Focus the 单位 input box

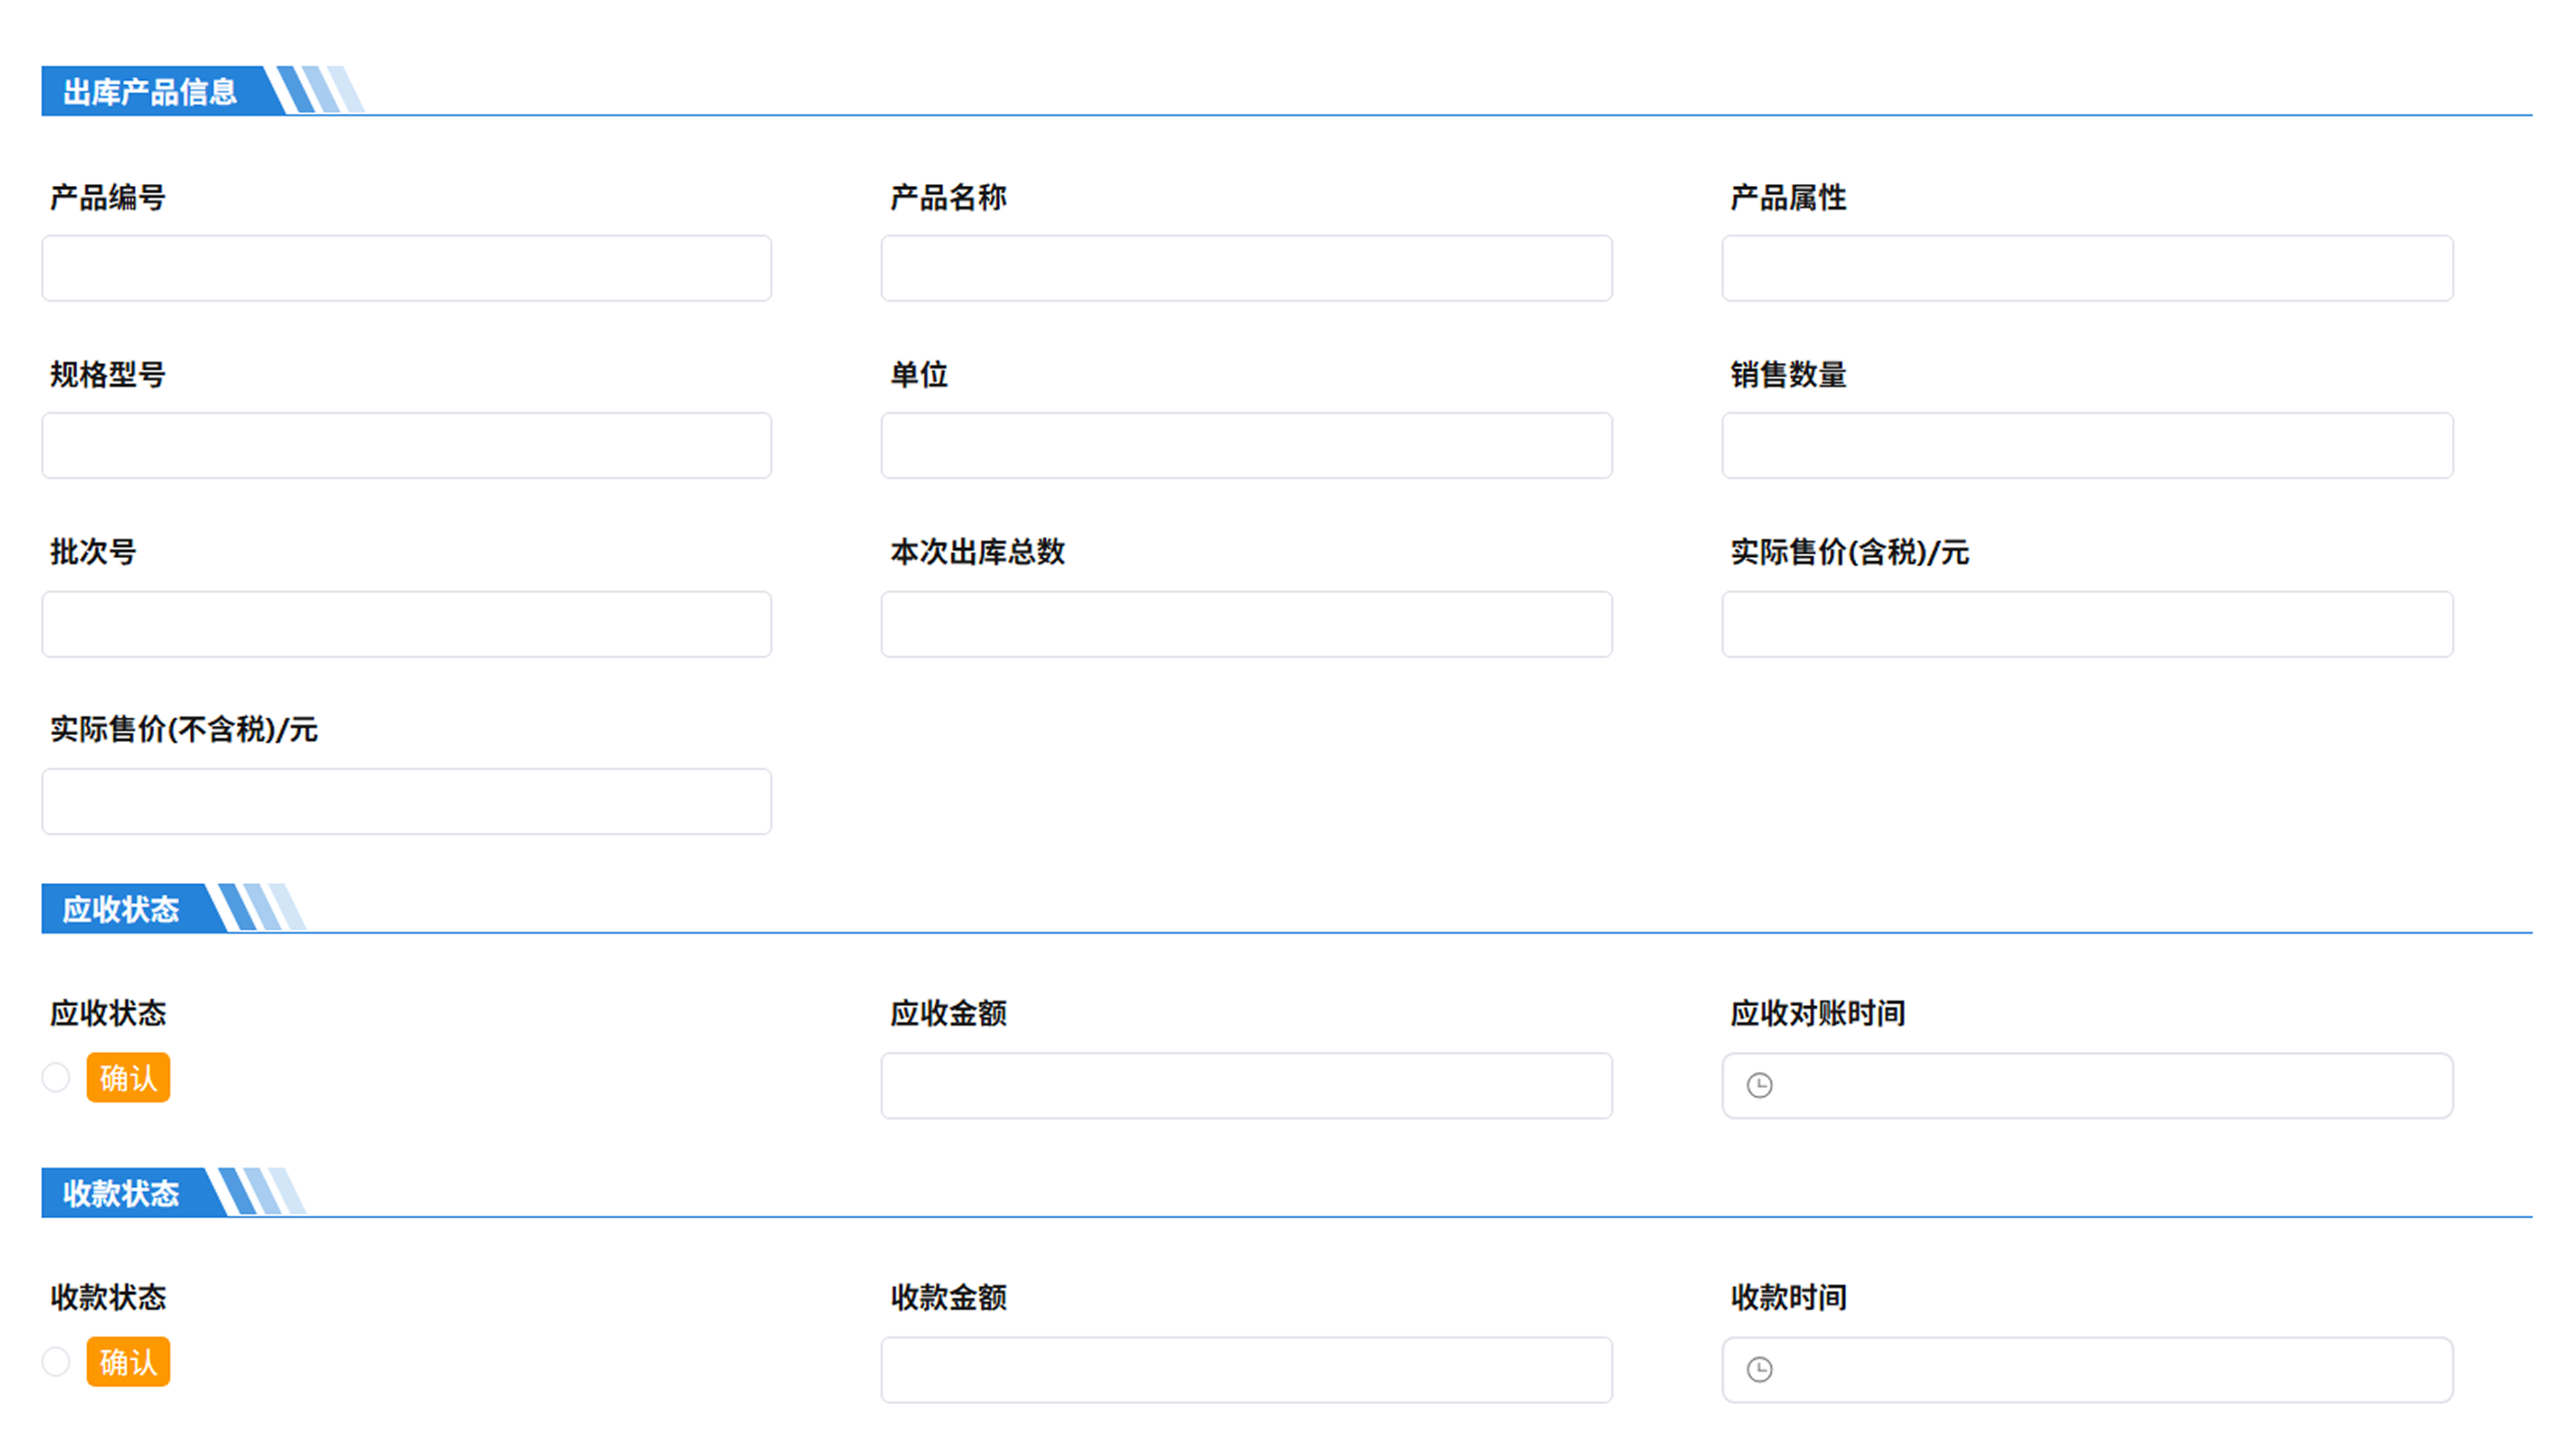coord(1246,445)
